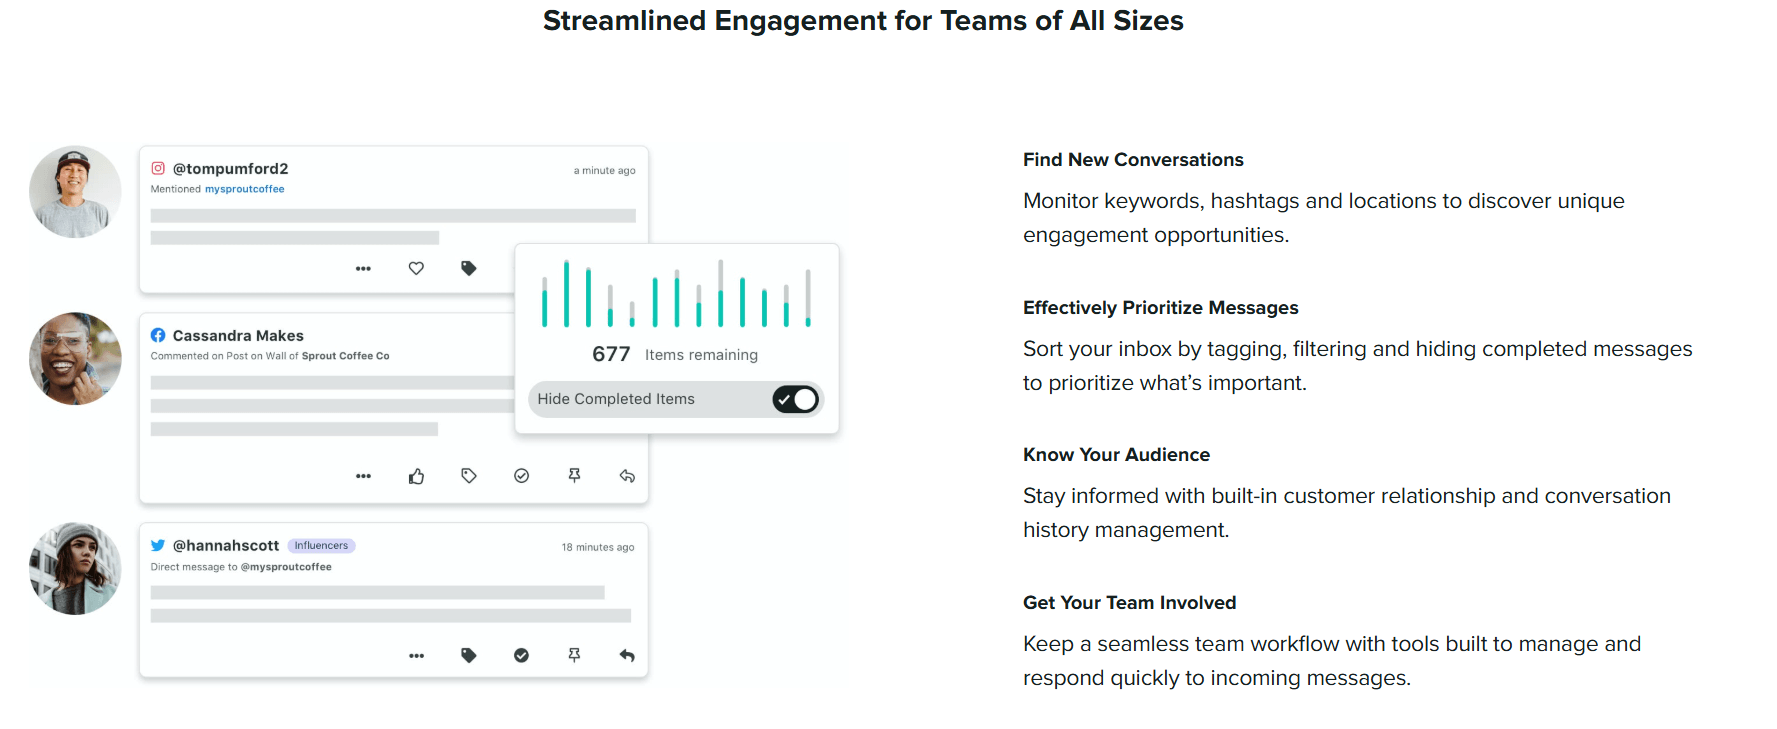1777x729 pixels.
Task: Click the 'Items remaining' label
Action: tap(701, 355)
